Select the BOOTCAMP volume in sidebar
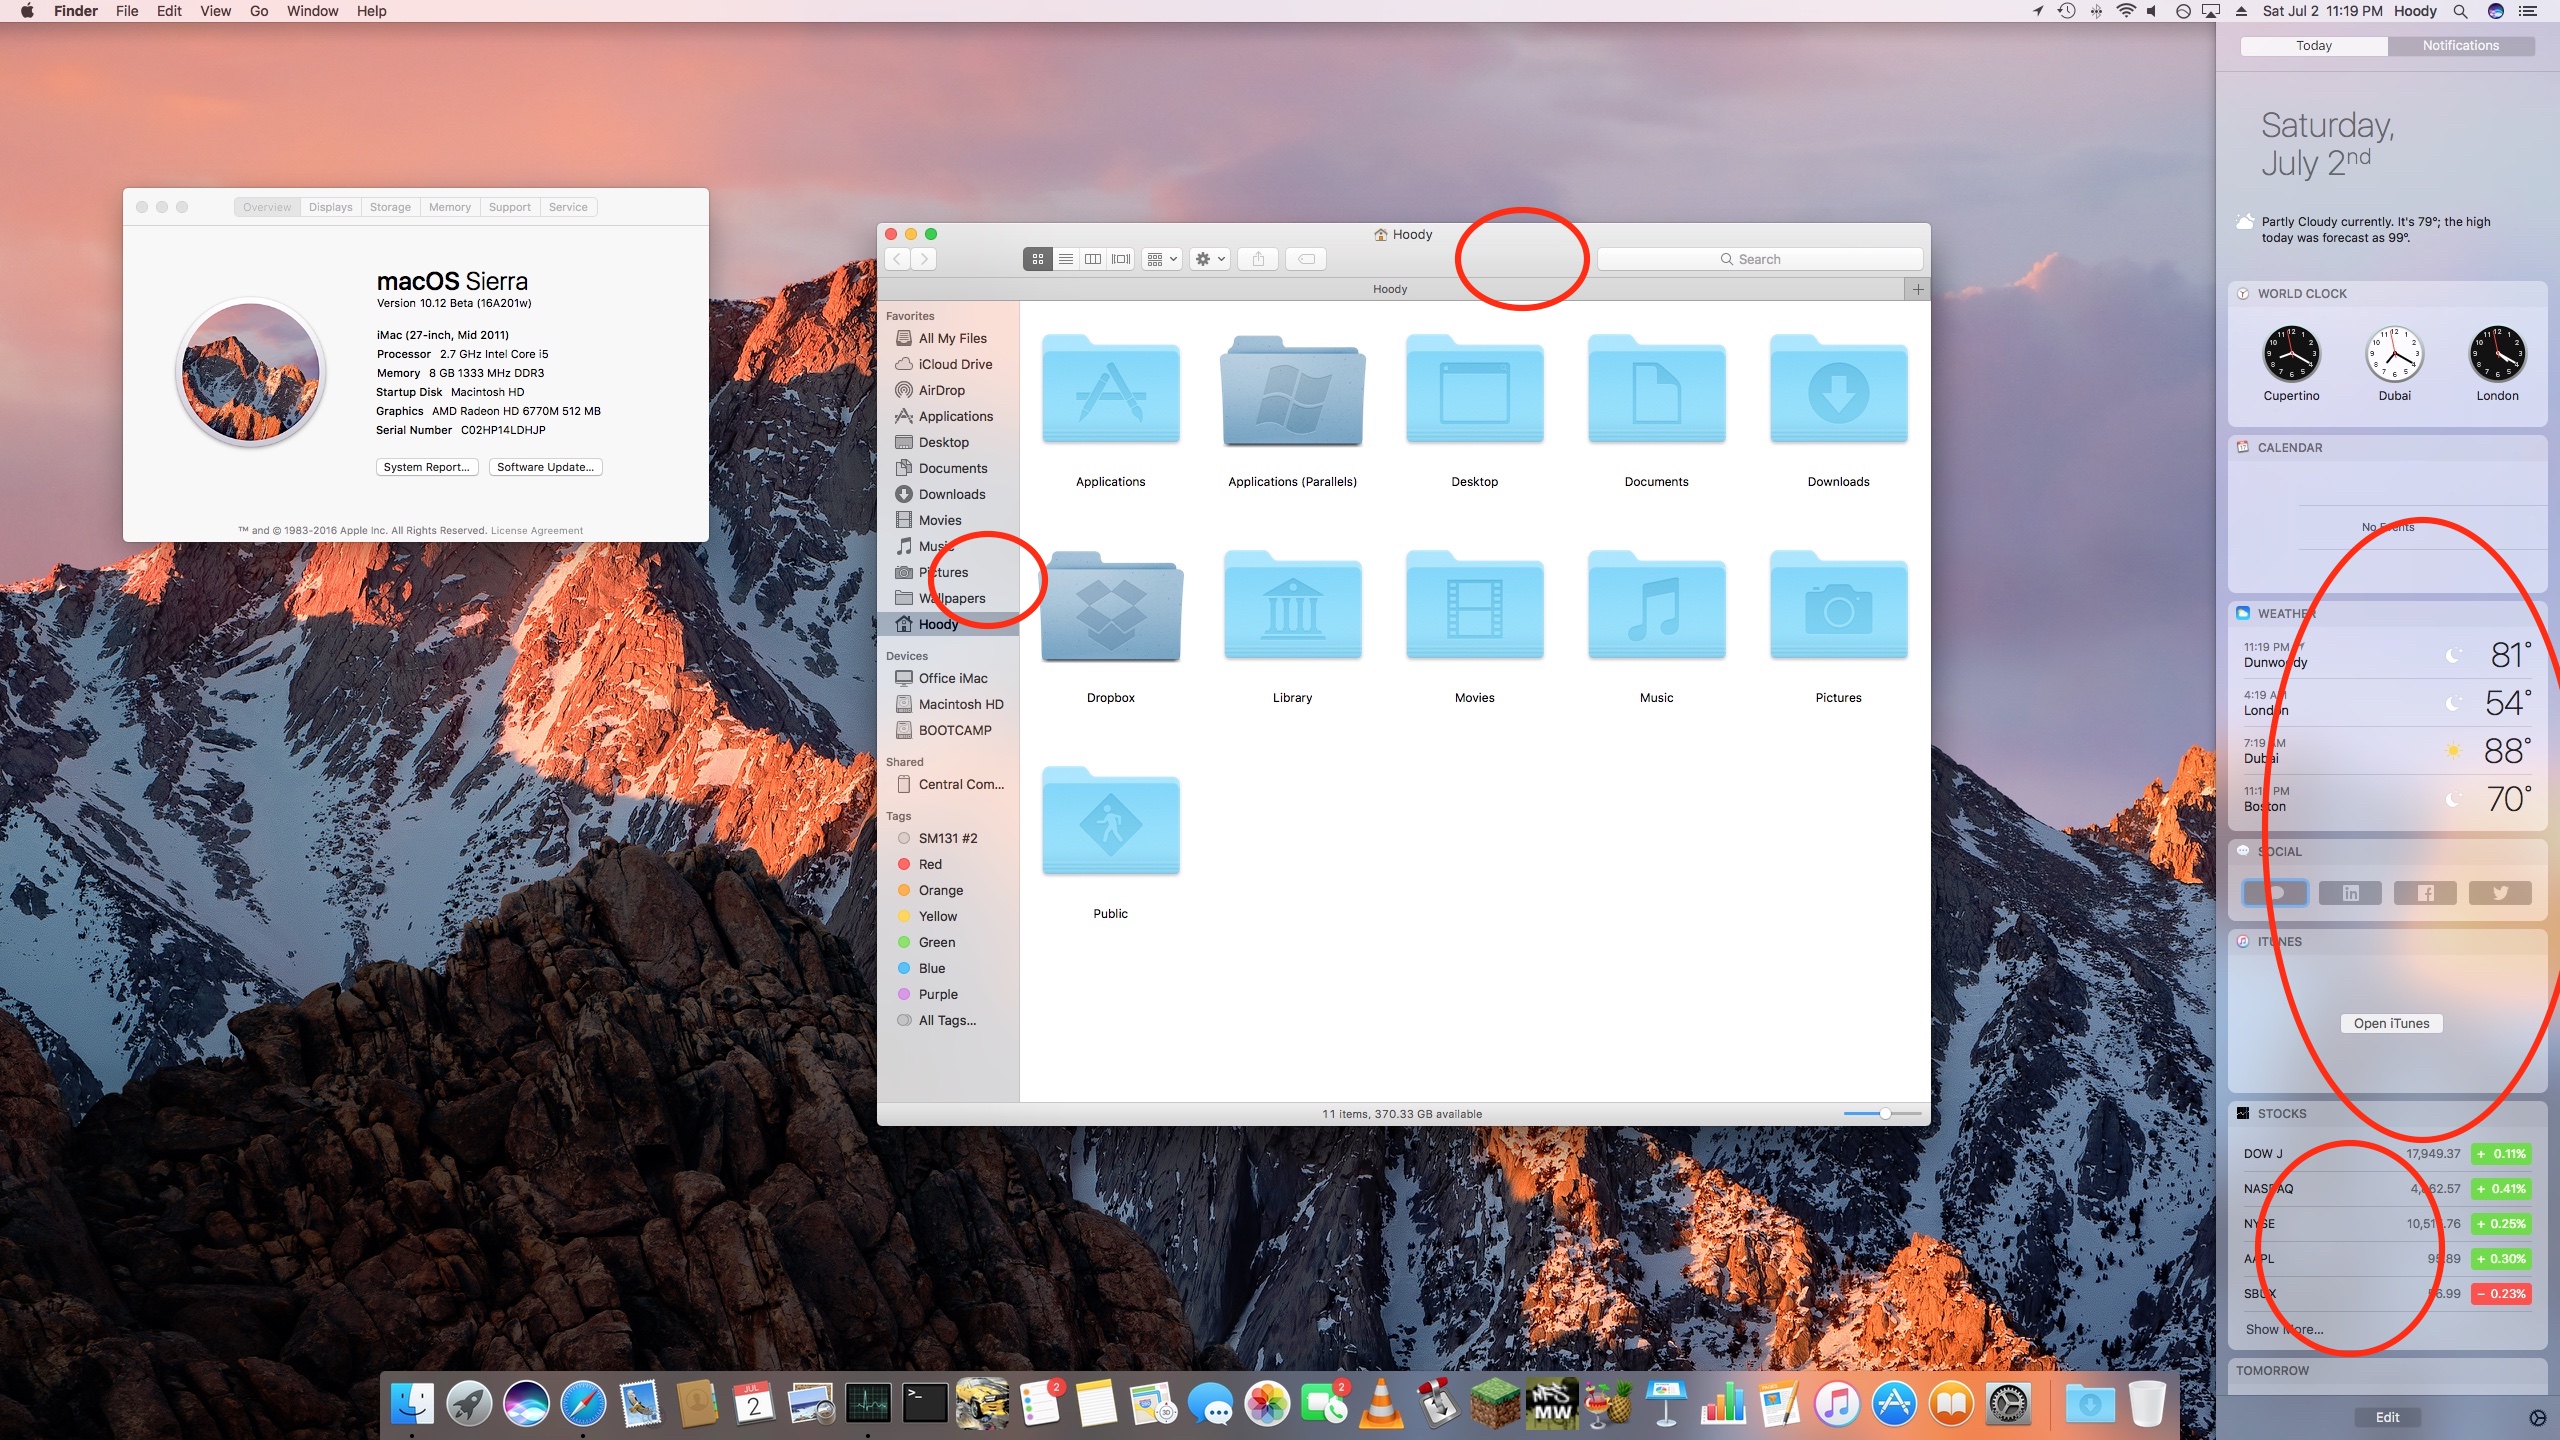The width and height of the screenshot is (2560, 1440). 955,730
